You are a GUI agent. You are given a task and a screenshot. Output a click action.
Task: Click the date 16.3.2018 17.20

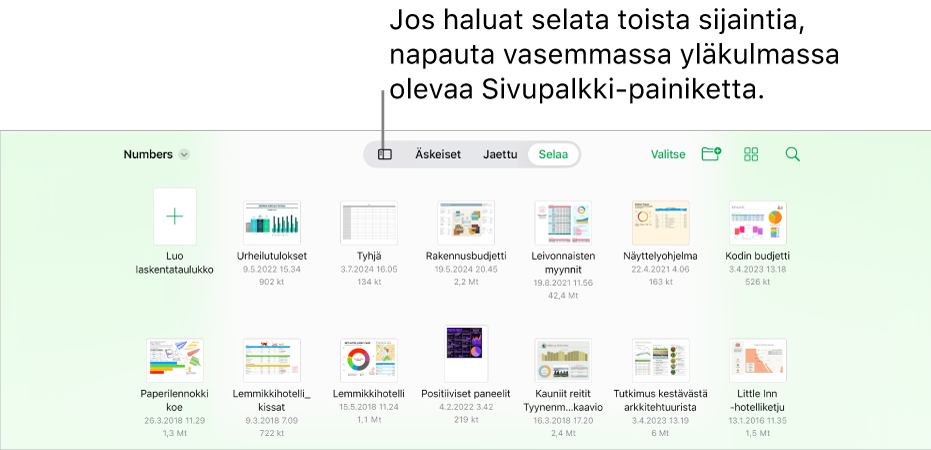click(563, 420)
